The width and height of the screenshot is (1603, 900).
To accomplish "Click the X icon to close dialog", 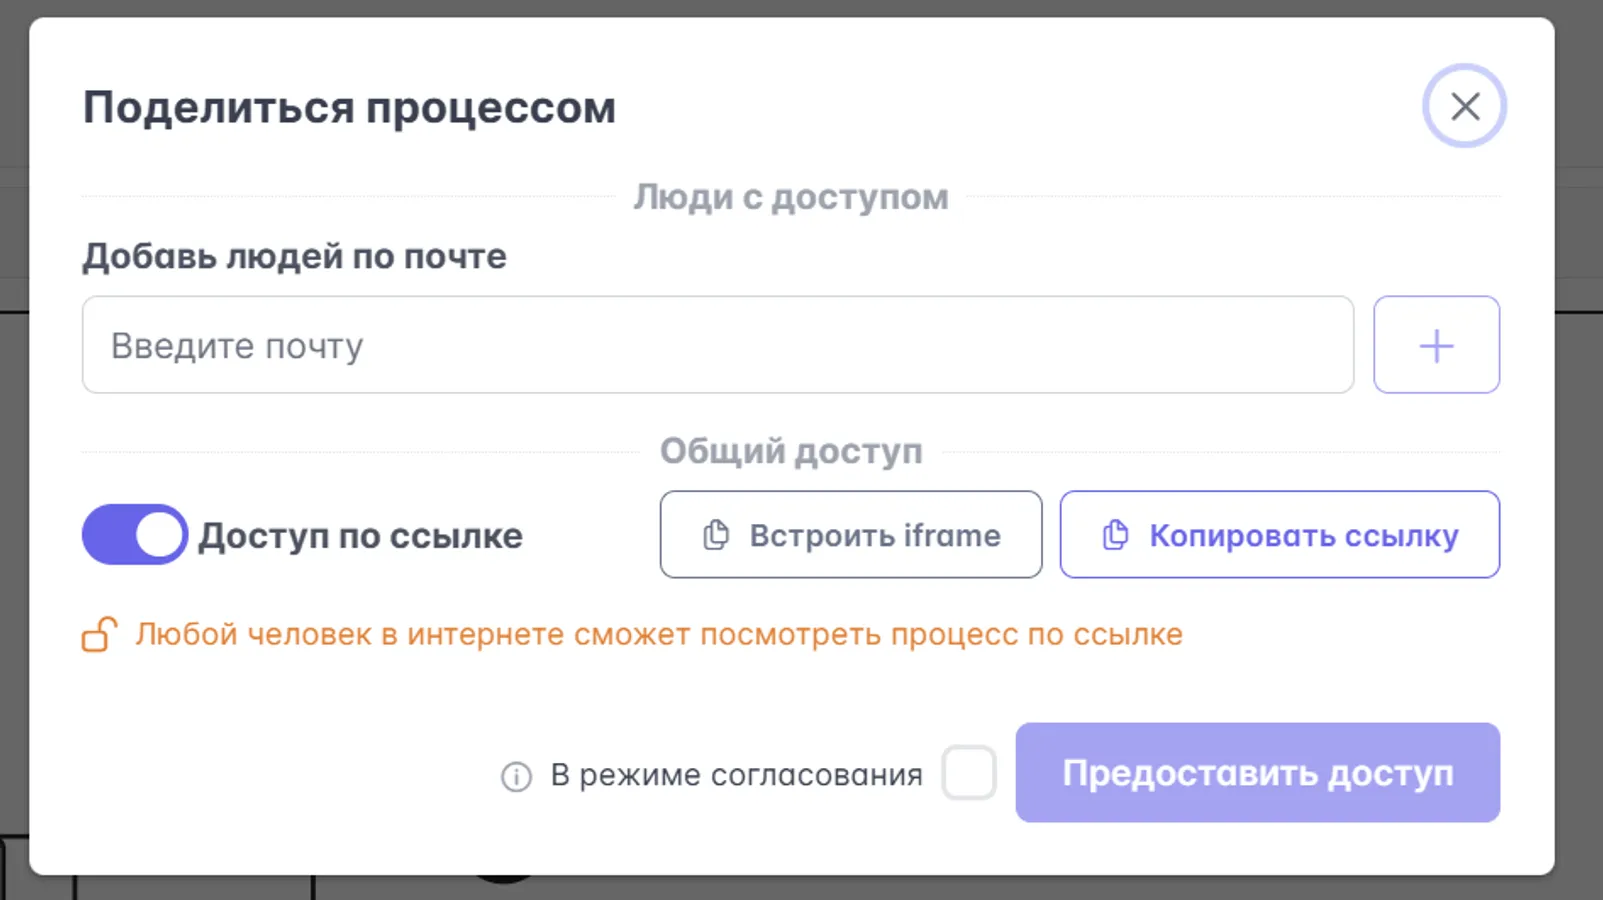I will (x=1464, y=105).
